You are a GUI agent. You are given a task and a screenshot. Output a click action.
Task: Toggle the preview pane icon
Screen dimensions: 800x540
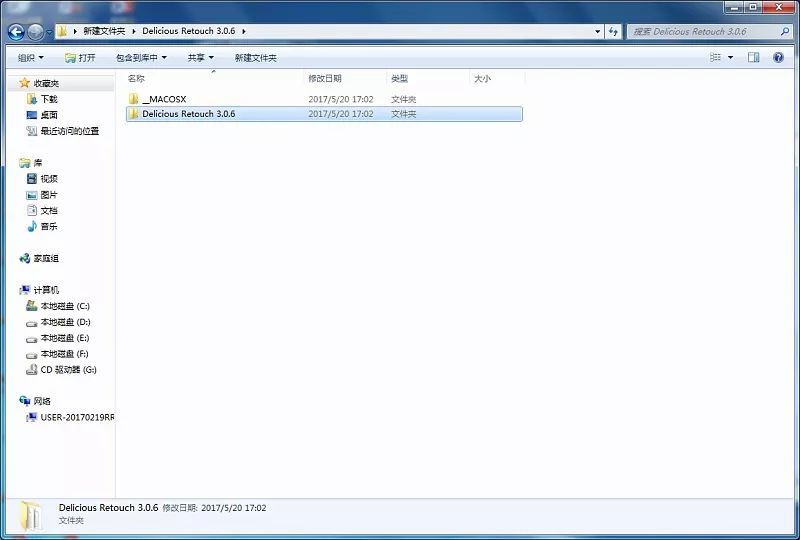(754, 58)
